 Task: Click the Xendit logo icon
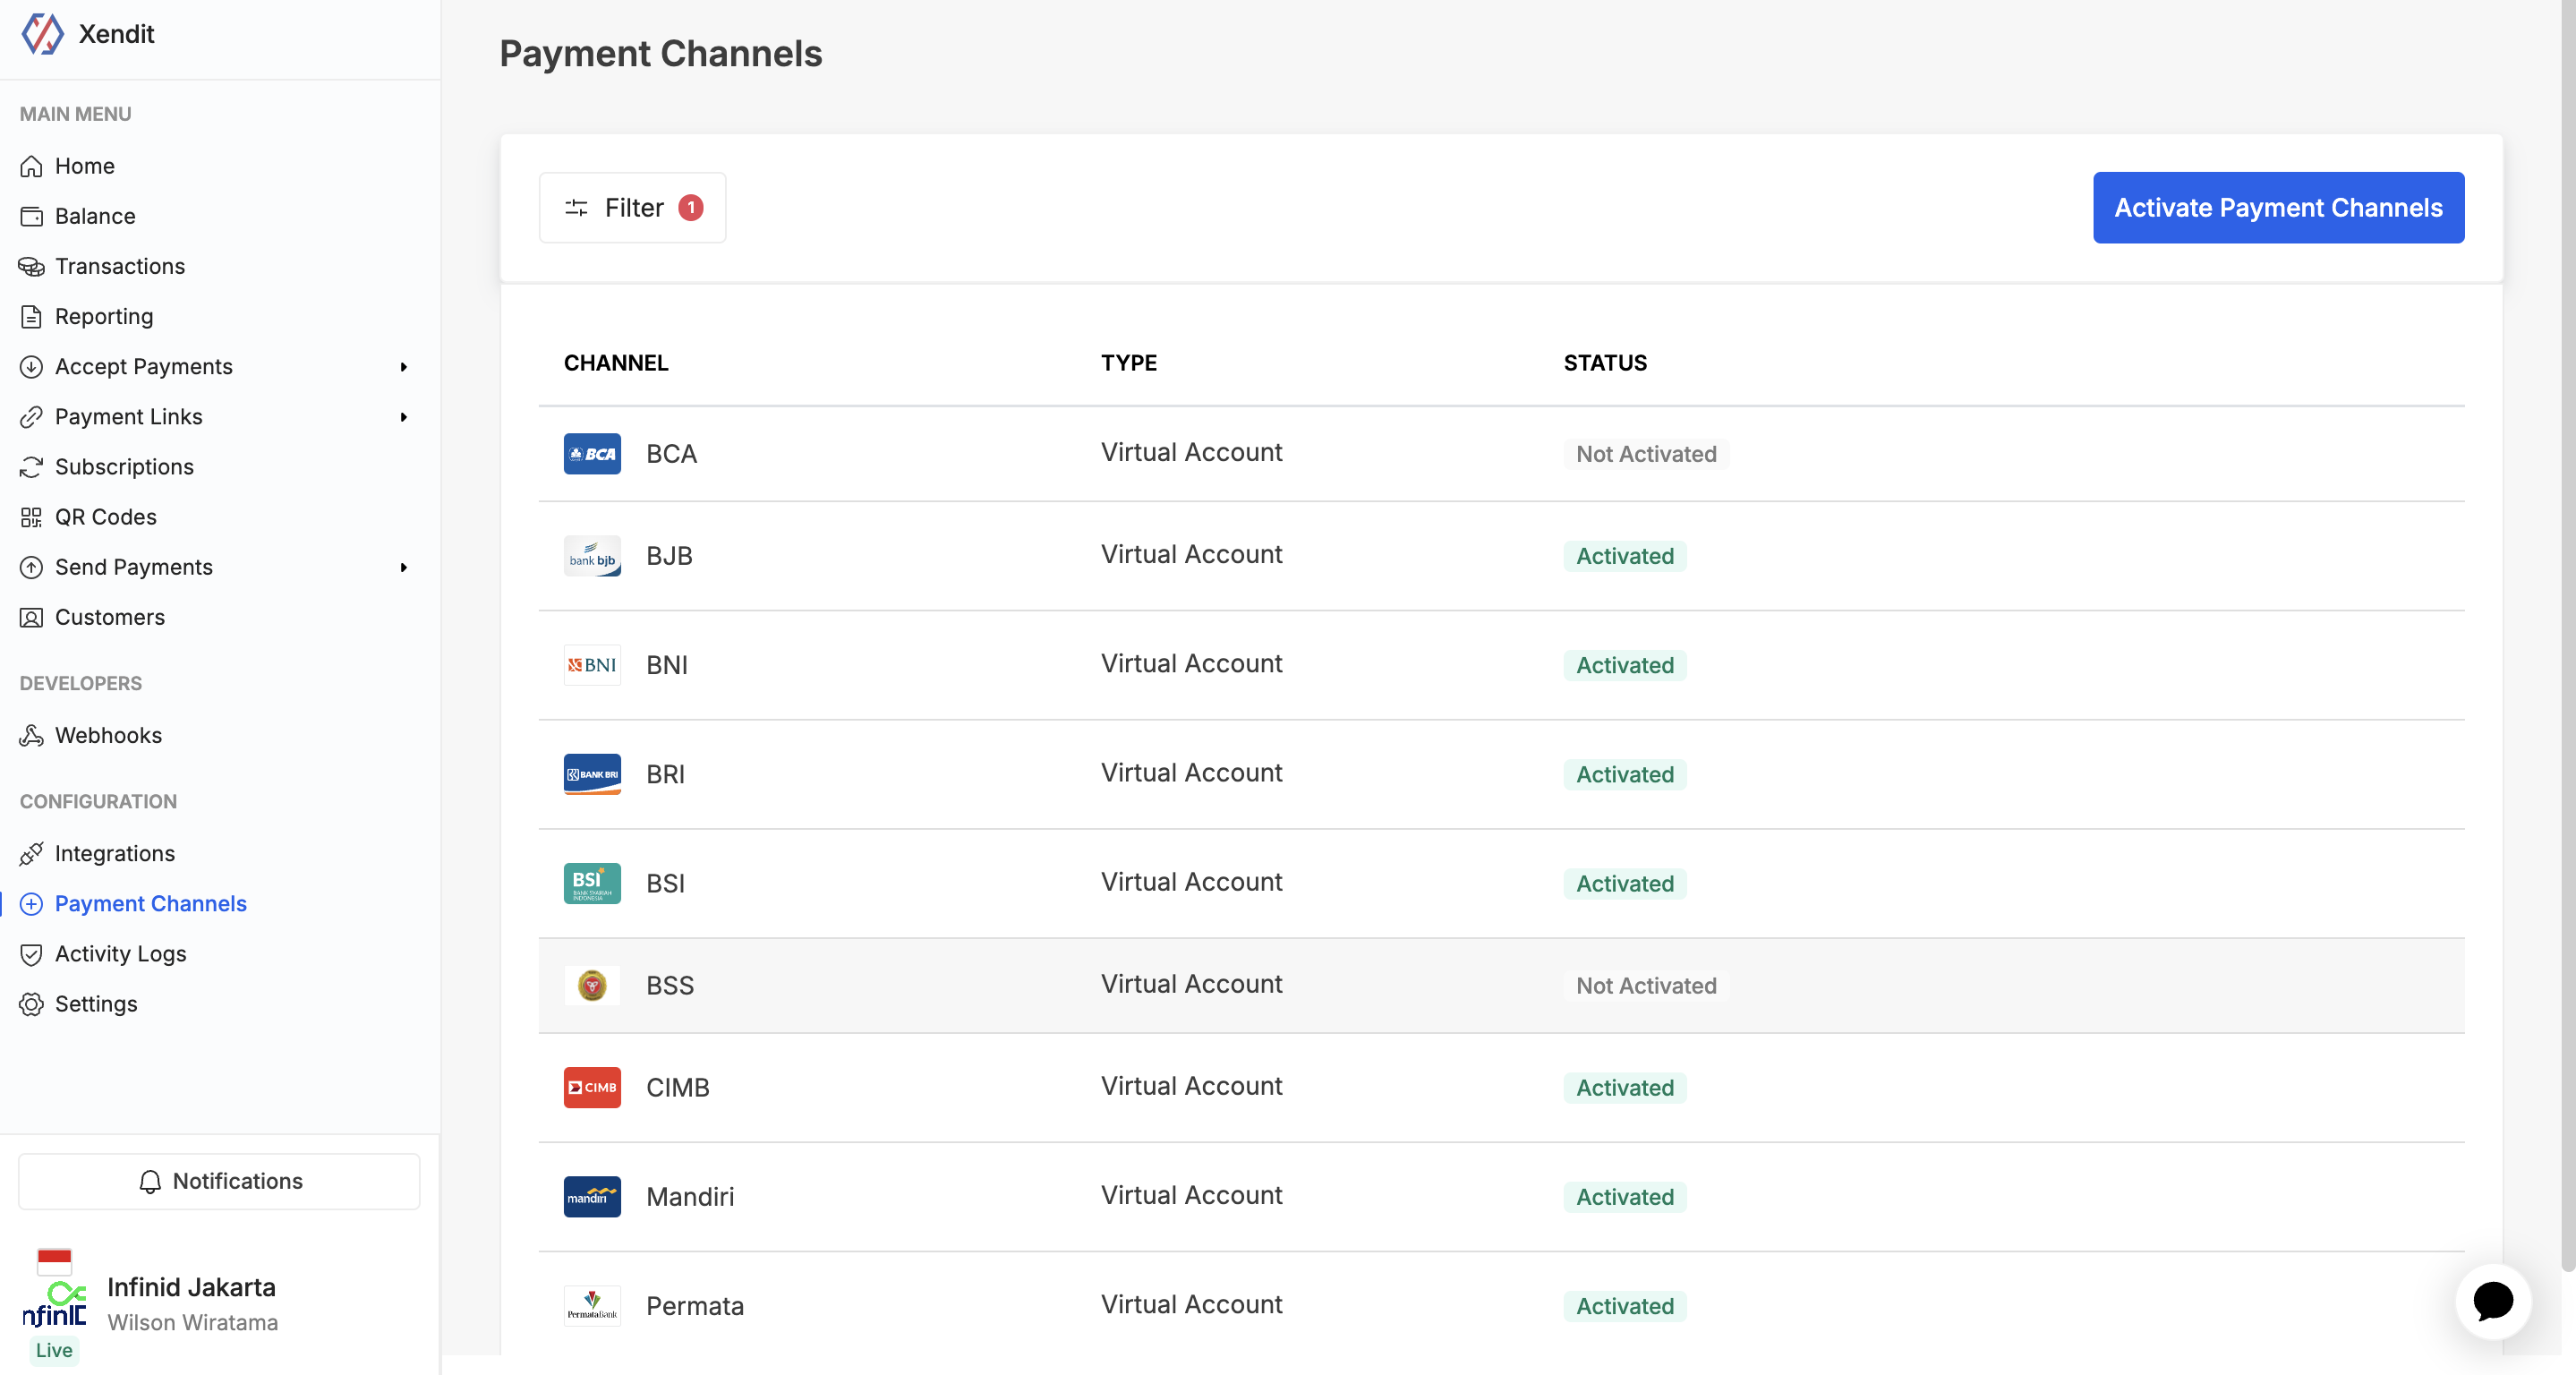42,34
